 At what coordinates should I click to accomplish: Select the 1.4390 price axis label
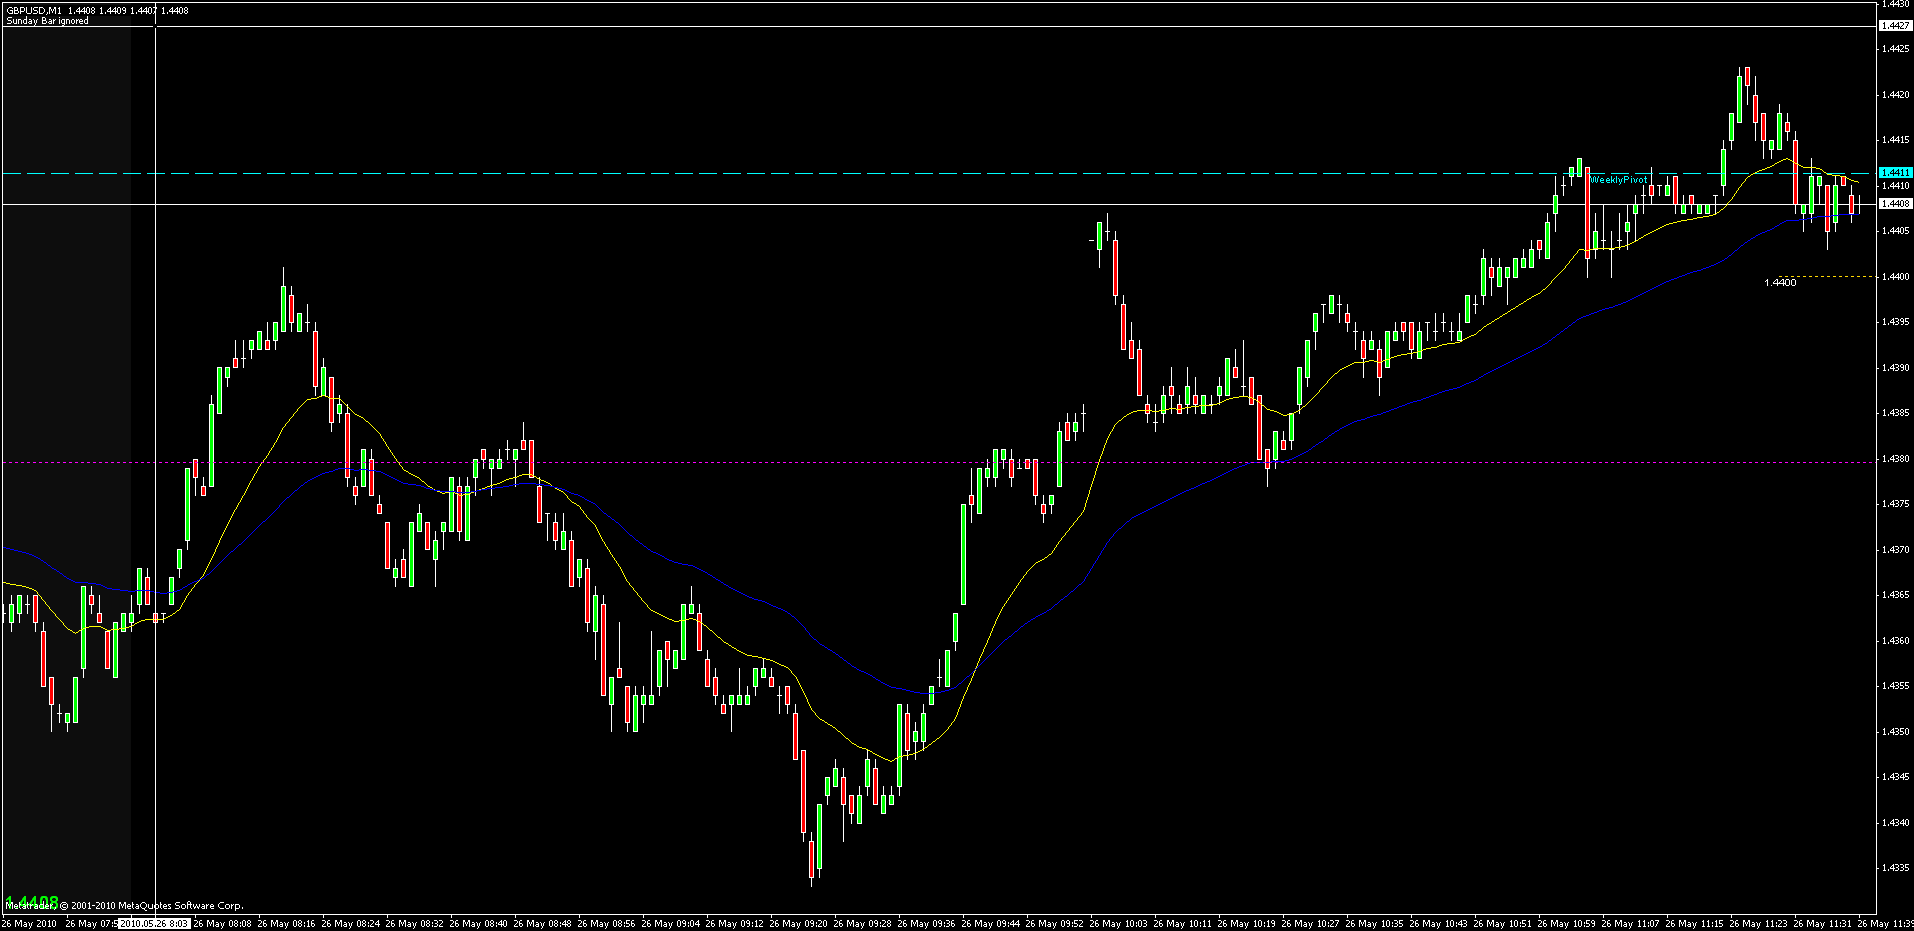[x=1896, y=368]
